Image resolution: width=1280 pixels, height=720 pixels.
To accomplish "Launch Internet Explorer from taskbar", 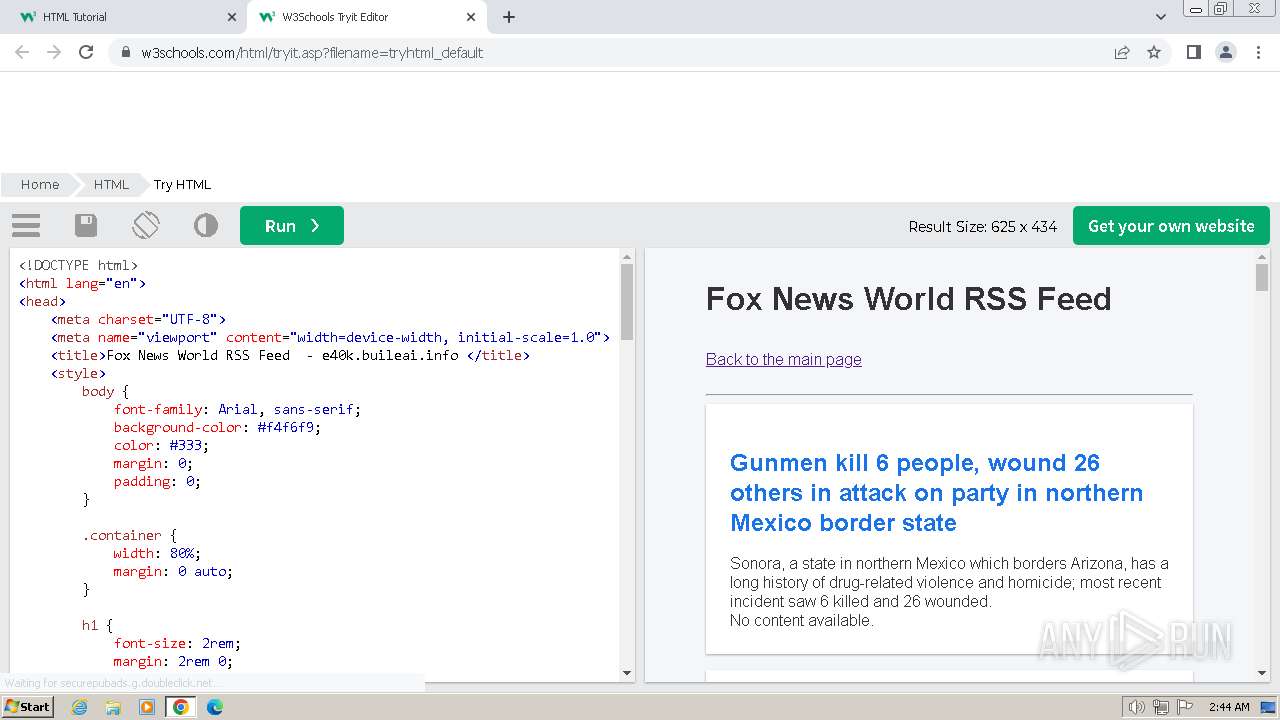I will tap(79, 707).
